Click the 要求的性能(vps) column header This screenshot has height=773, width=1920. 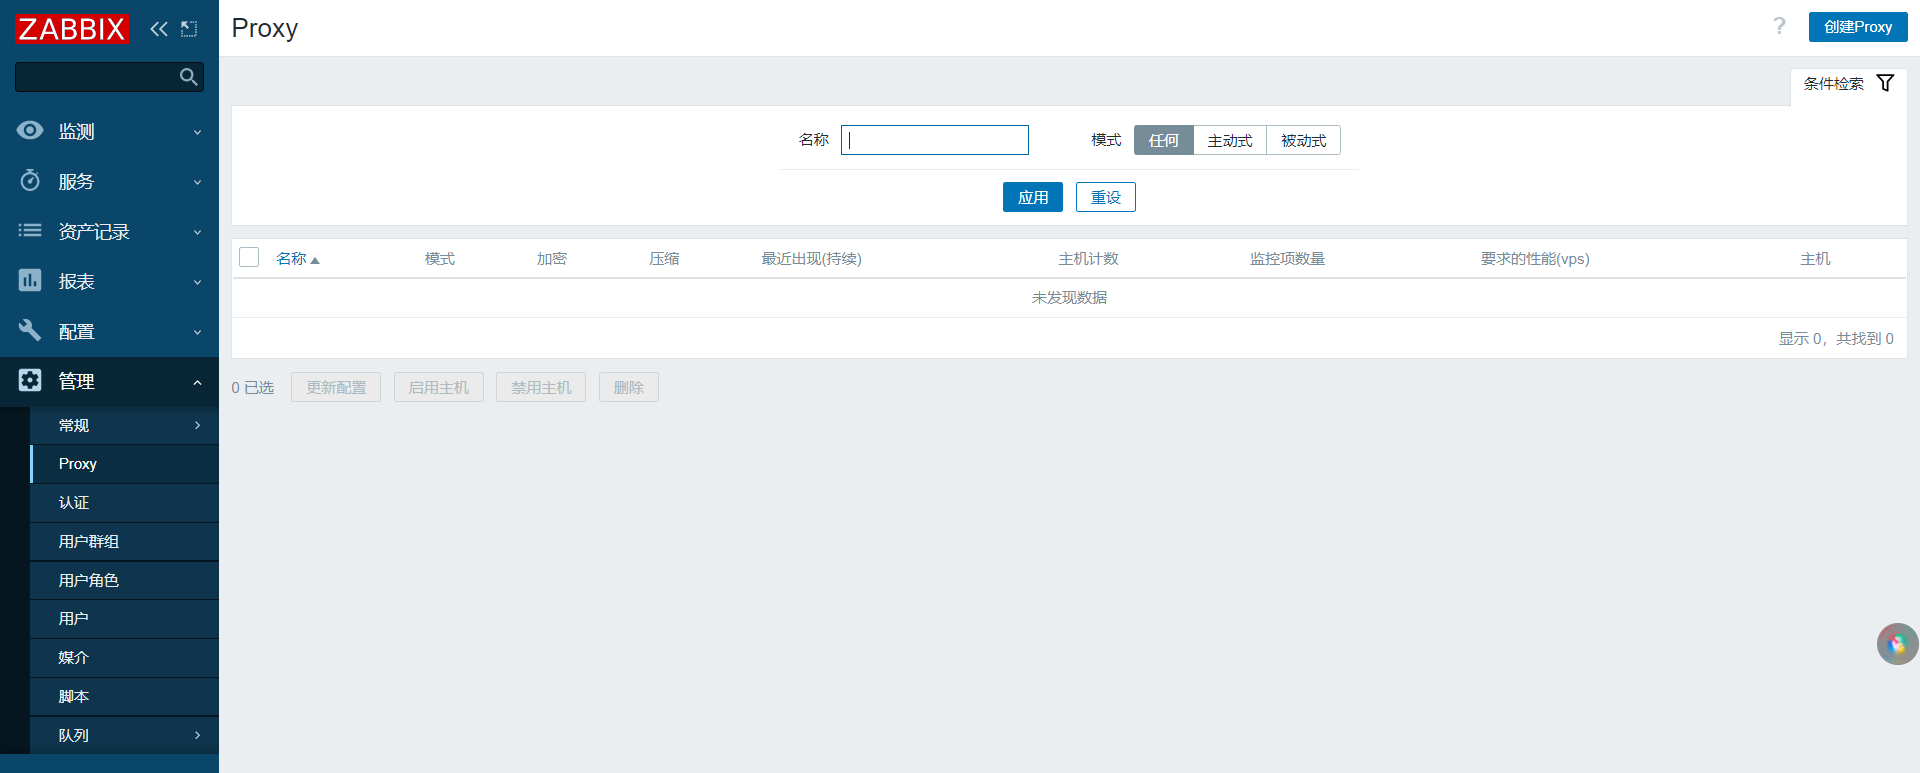tap(1535, 259)
